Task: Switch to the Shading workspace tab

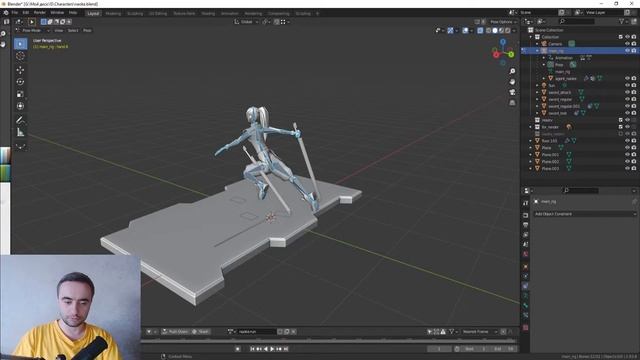Action: tap(208, 13)
